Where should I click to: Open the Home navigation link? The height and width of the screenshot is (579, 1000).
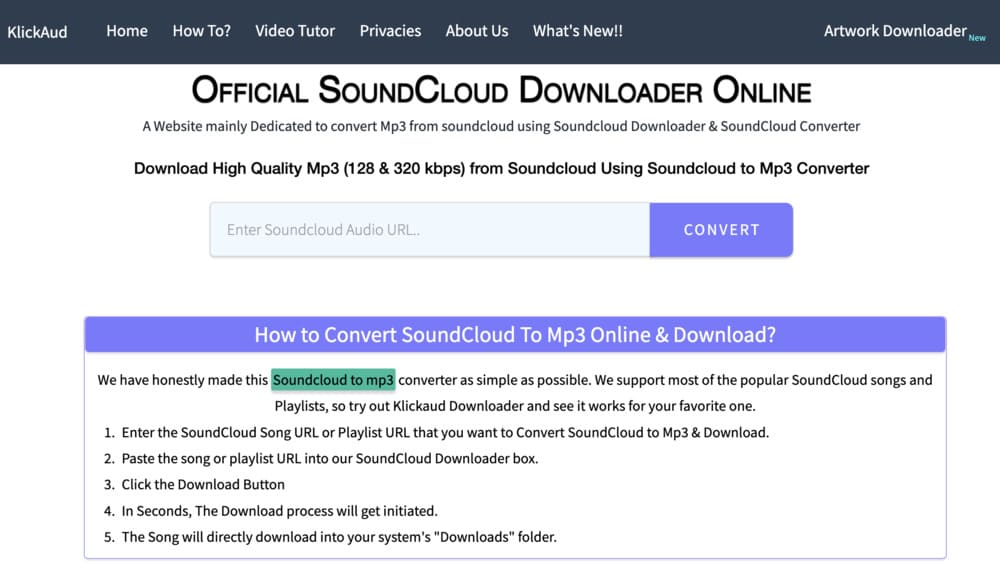[126, 31]
